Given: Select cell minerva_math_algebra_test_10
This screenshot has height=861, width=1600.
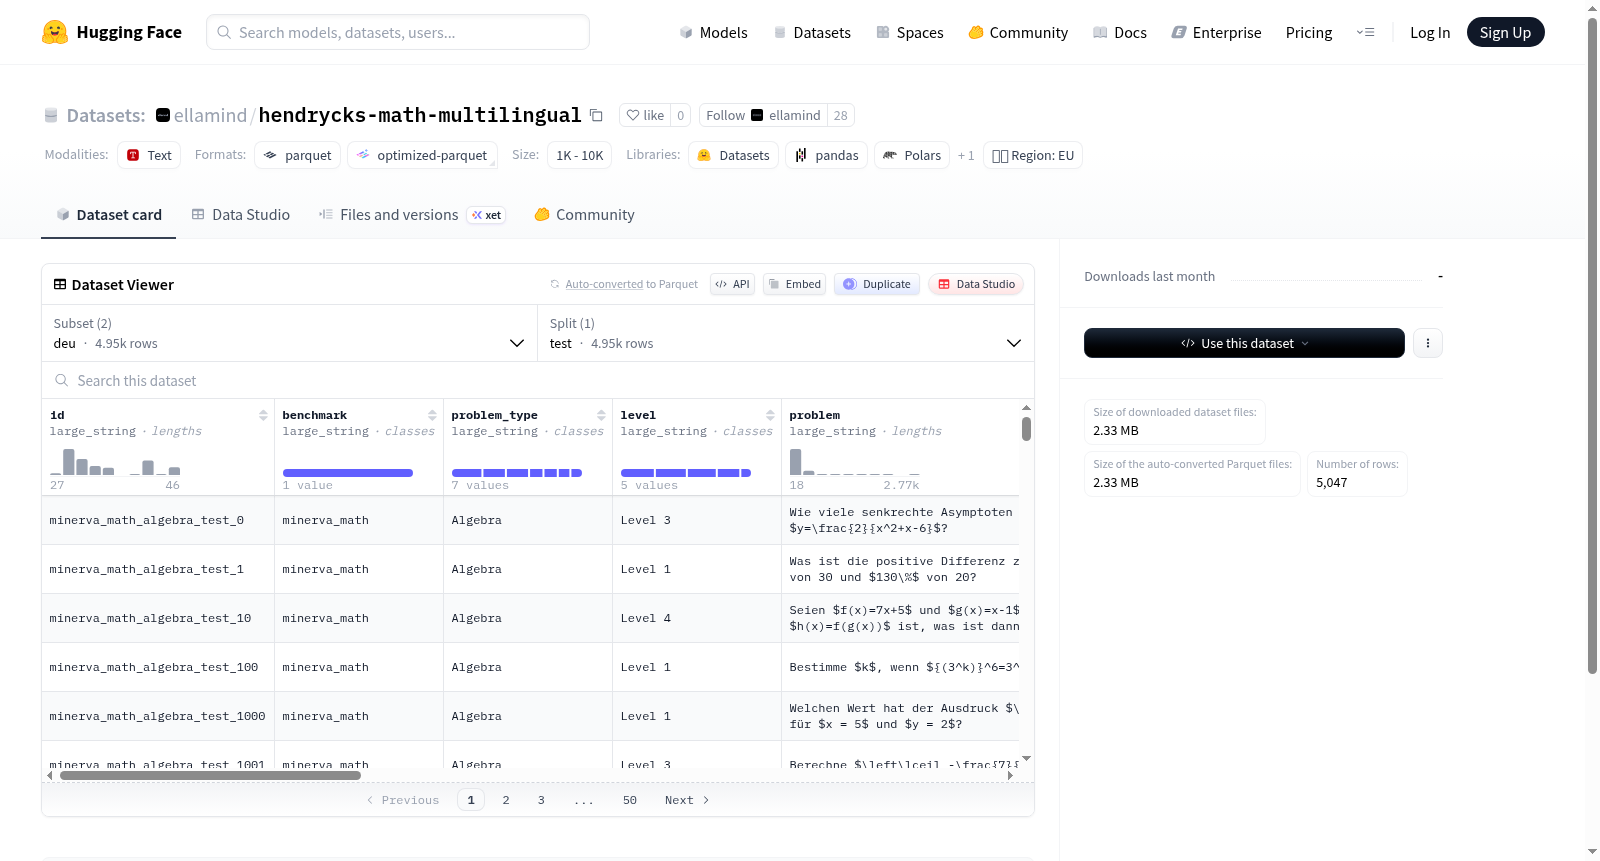Looking at the screenshot, I should [x=158, y=618].
